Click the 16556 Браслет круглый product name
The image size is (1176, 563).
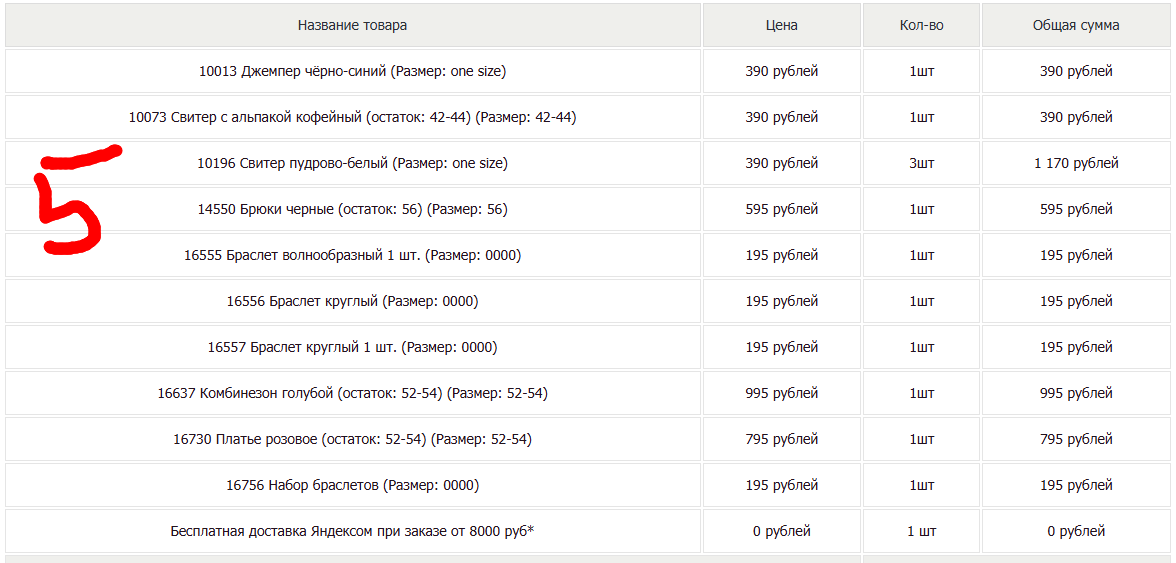click(352, 301)
